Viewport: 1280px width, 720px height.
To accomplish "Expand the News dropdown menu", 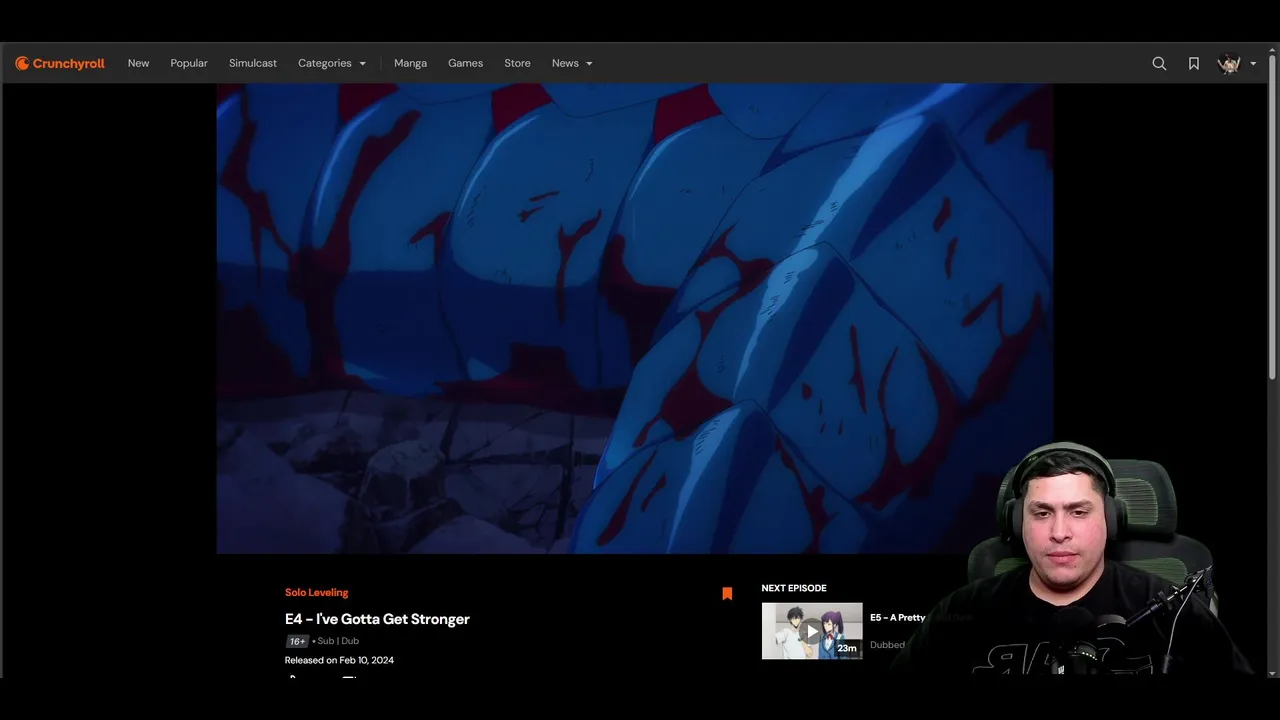I will [572, 63].
